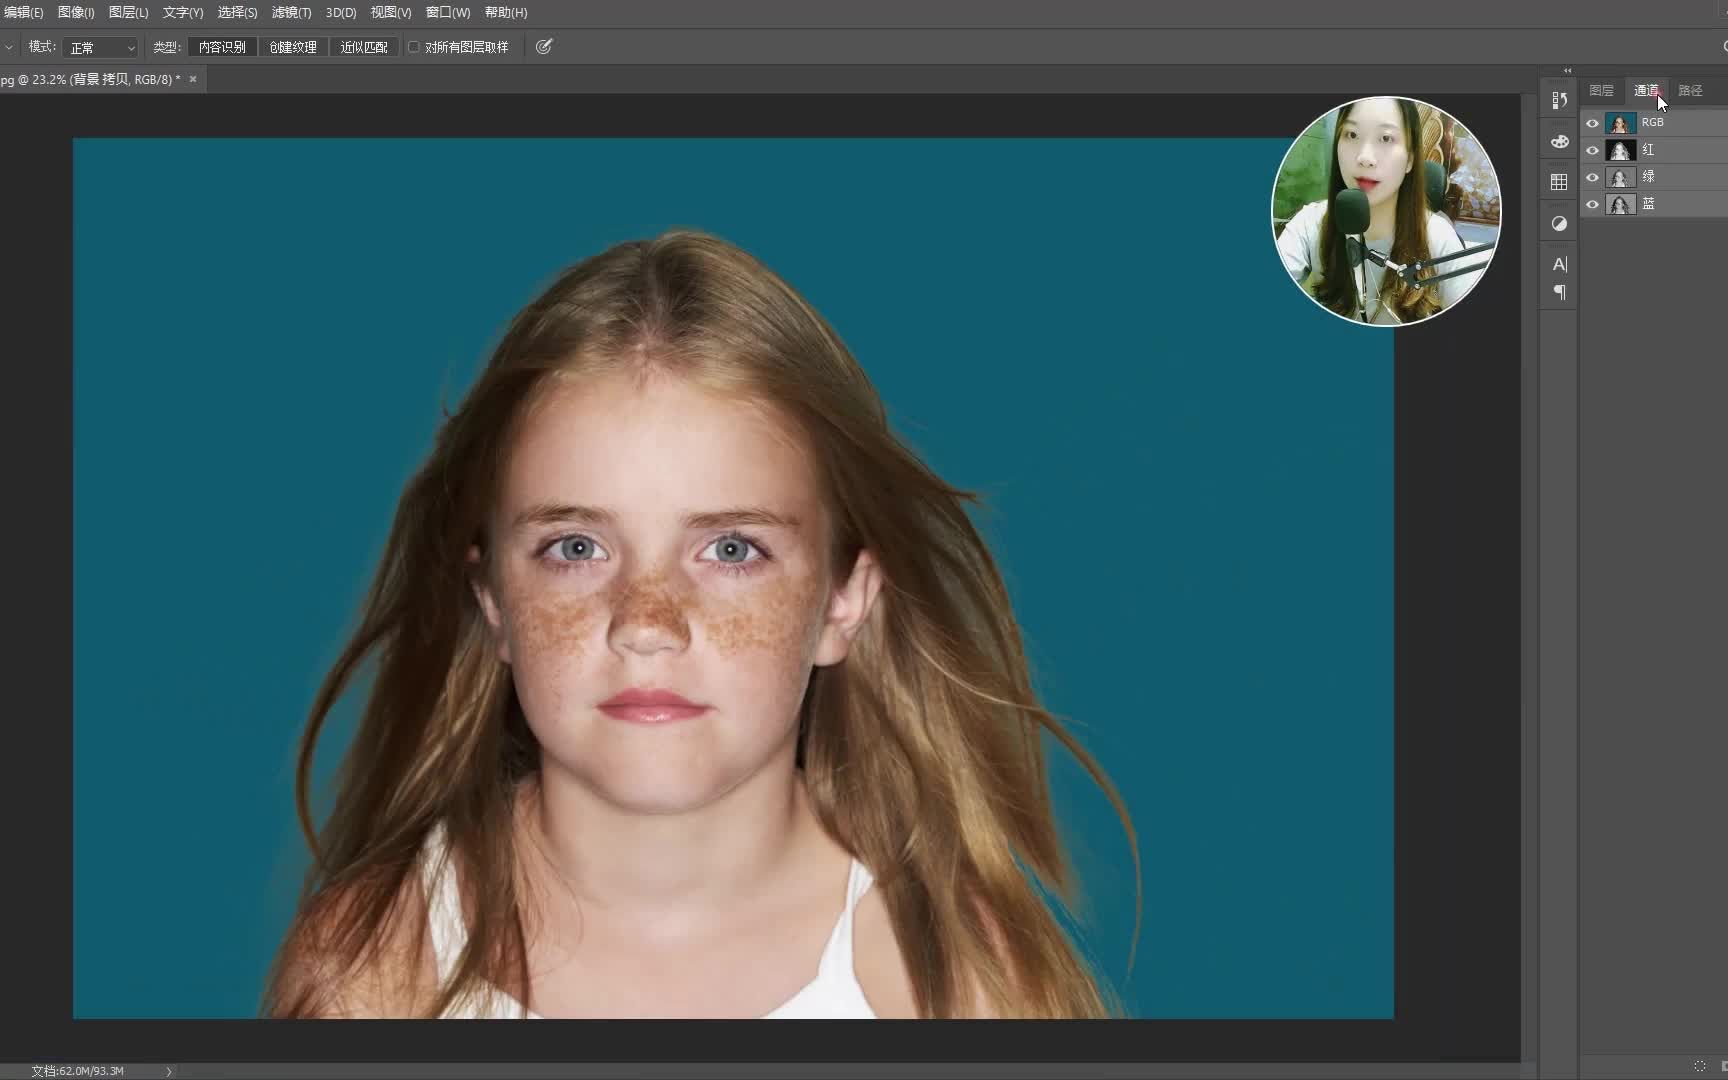Select the 创建纹理 type button
This screenshot has width=1728, height=1080.
click(x=293, y=47)
